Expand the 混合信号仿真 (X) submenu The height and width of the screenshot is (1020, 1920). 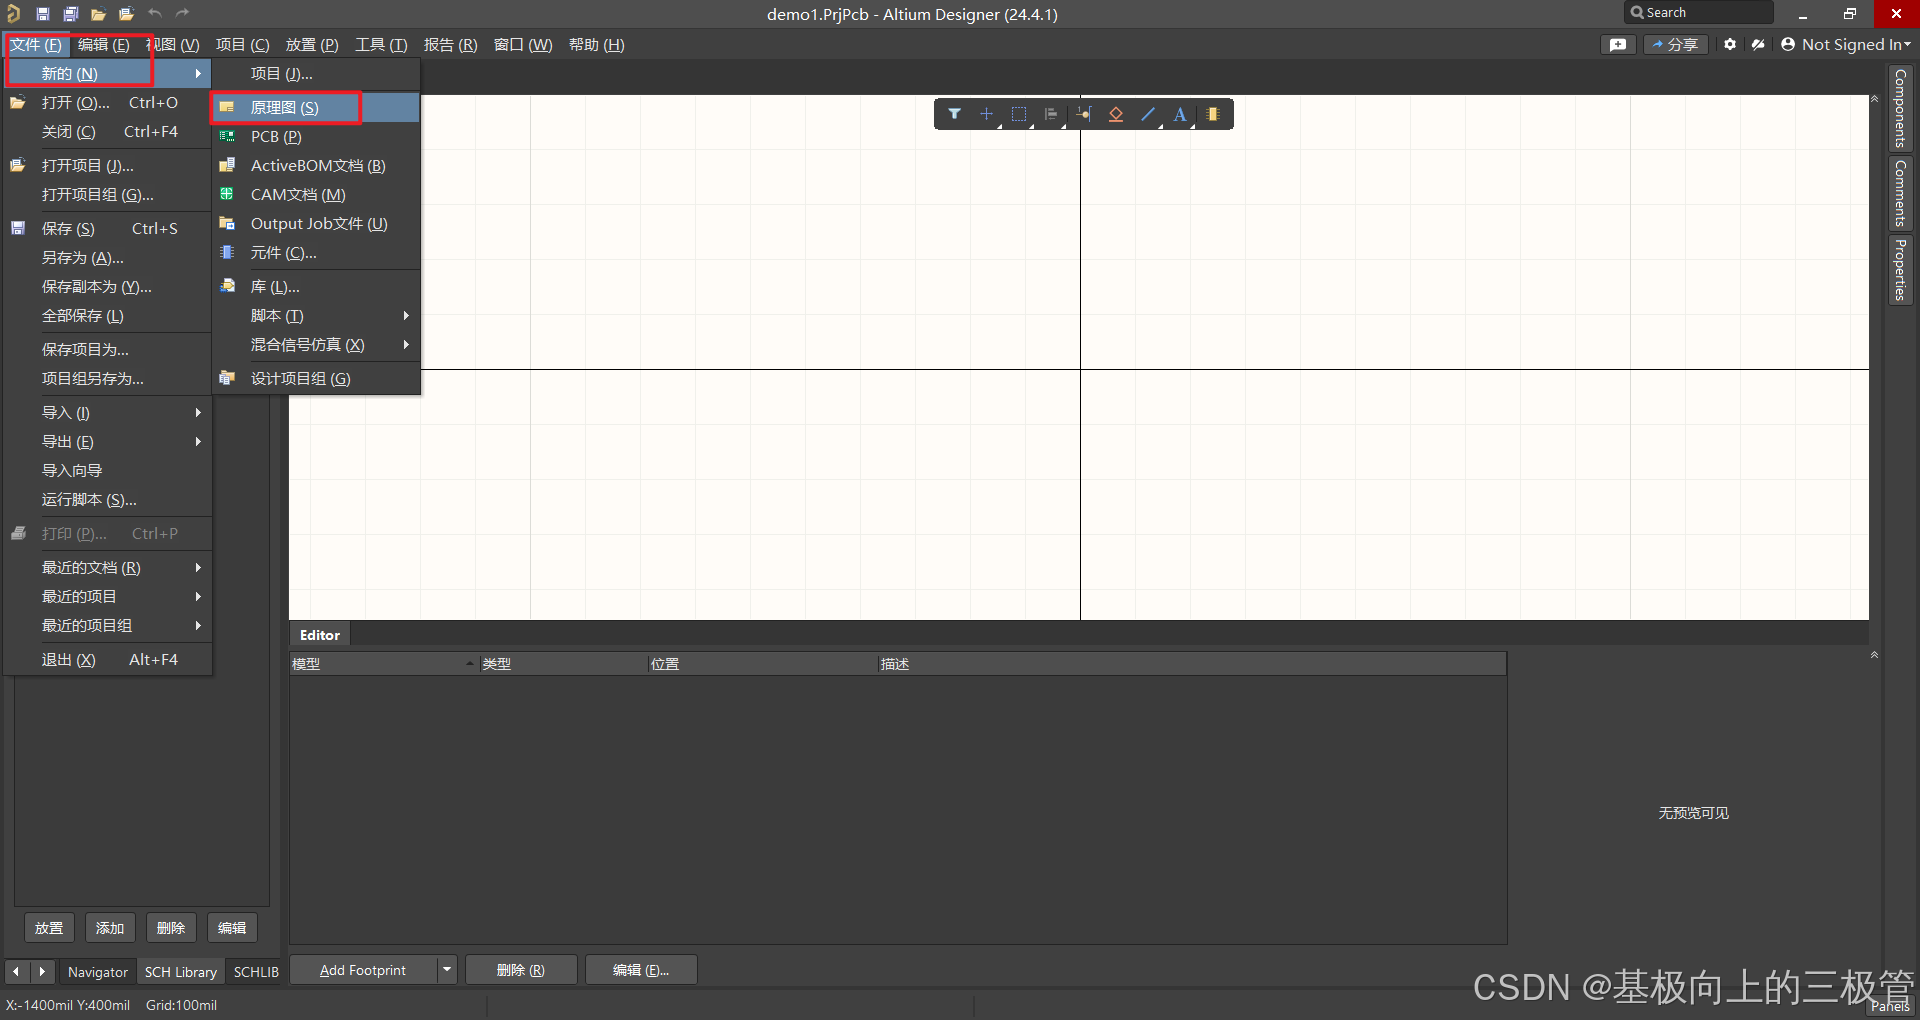[x=315, y=345]
